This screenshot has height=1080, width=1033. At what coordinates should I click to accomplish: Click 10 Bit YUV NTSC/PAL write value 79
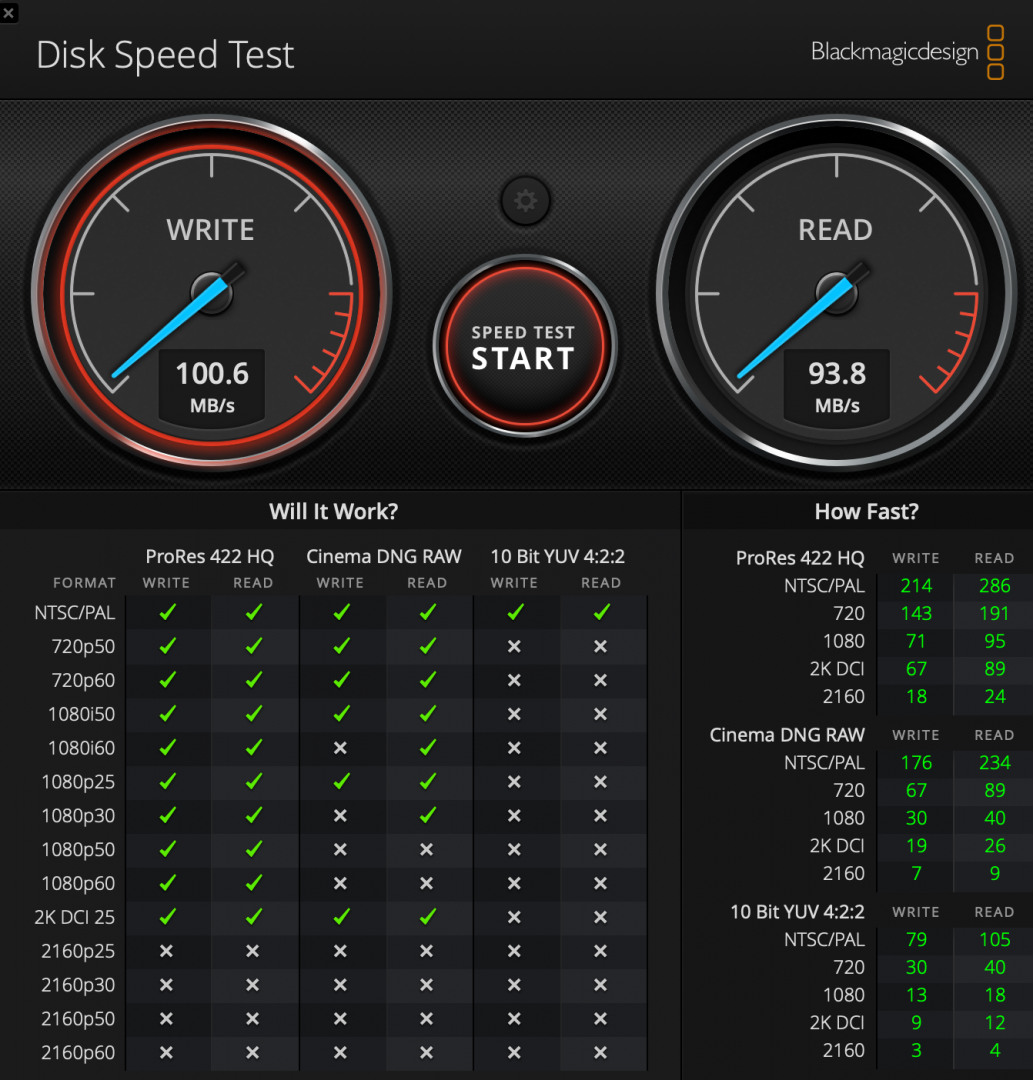pos(916,939)
